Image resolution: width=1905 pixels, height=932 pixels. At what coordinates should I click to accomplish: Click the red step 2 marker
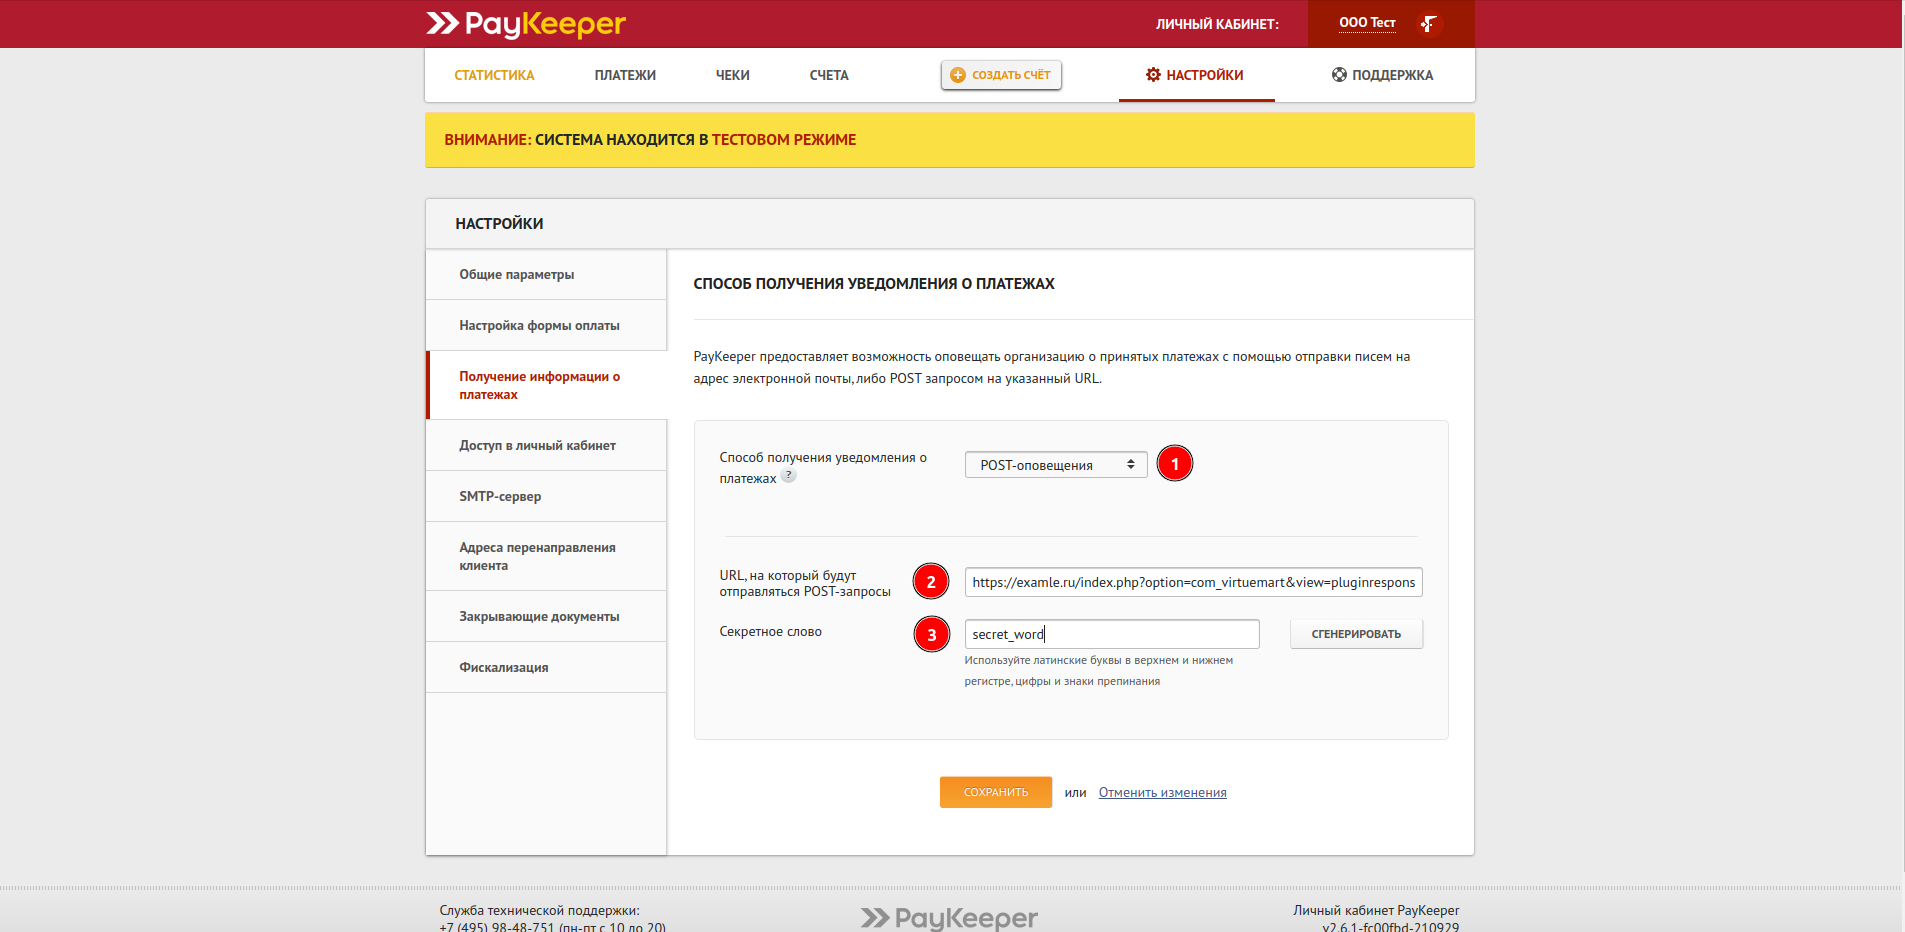pos(930,582)
